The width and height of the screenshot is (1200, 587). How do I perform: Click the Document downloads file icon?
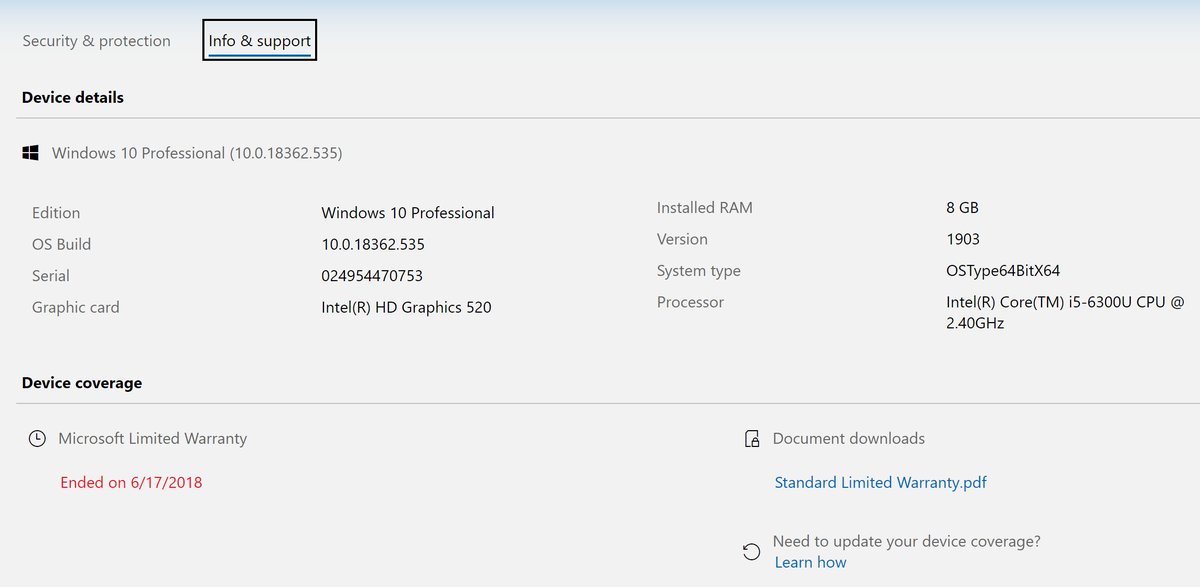(x=752, y=439)
